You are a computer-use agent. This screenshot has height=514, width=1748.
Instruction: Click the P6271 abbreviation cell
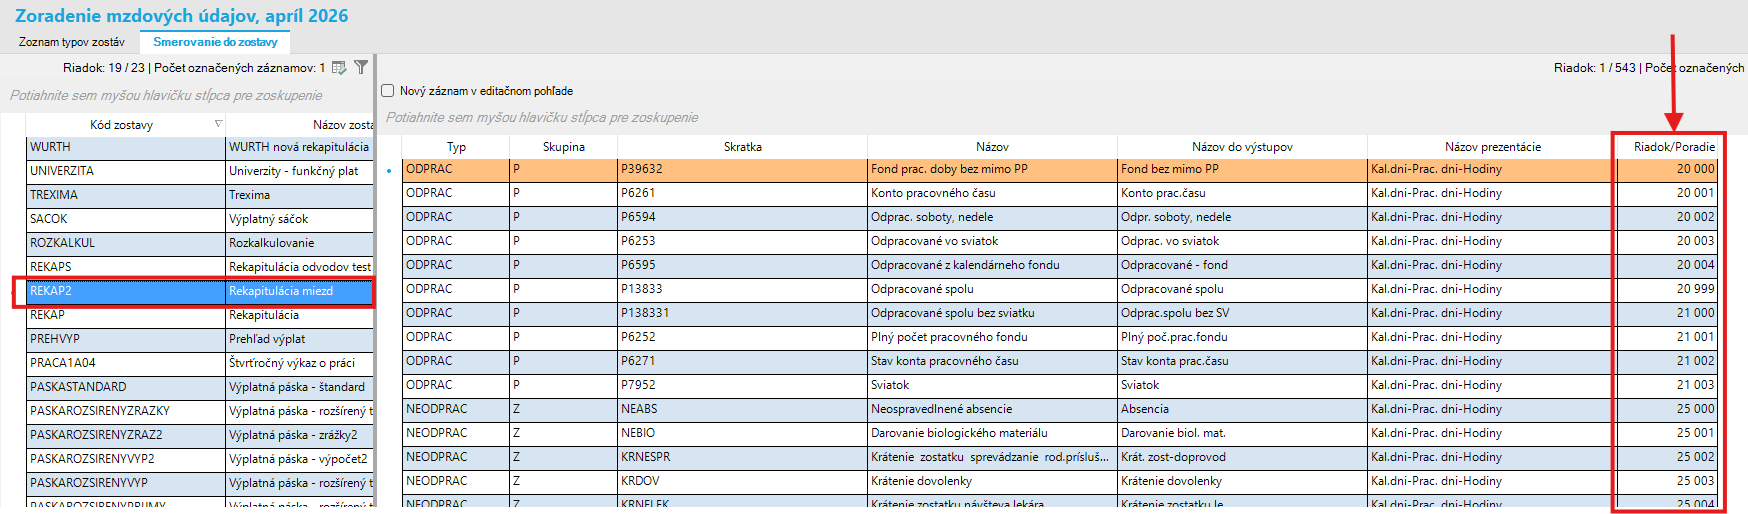coord(742,361)
